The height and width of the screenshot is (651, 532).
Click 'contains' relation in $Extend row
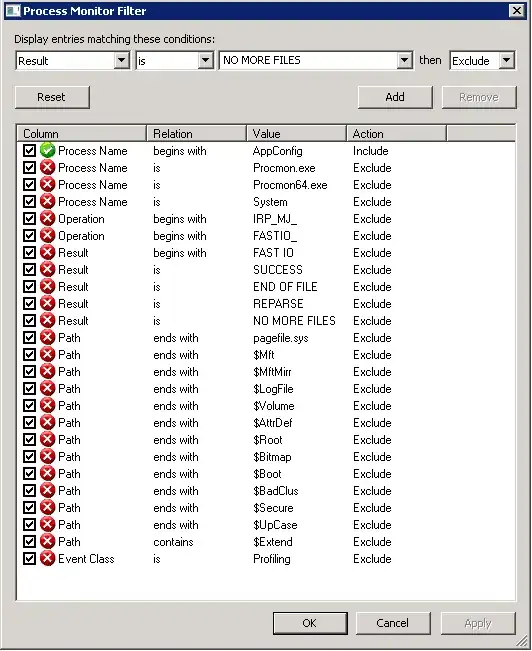click(174, 542)
